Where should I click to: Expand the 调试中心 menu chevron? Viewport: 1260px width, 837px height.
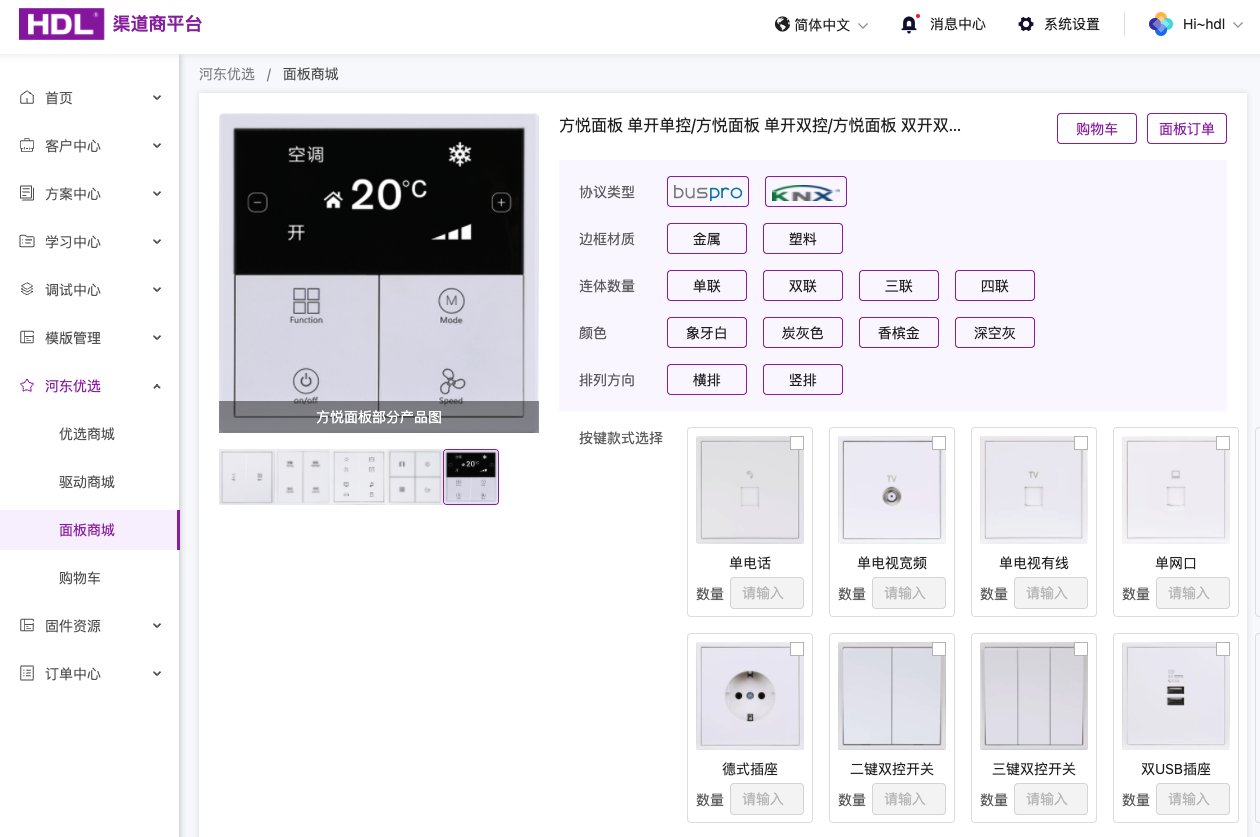pos(157,289)
